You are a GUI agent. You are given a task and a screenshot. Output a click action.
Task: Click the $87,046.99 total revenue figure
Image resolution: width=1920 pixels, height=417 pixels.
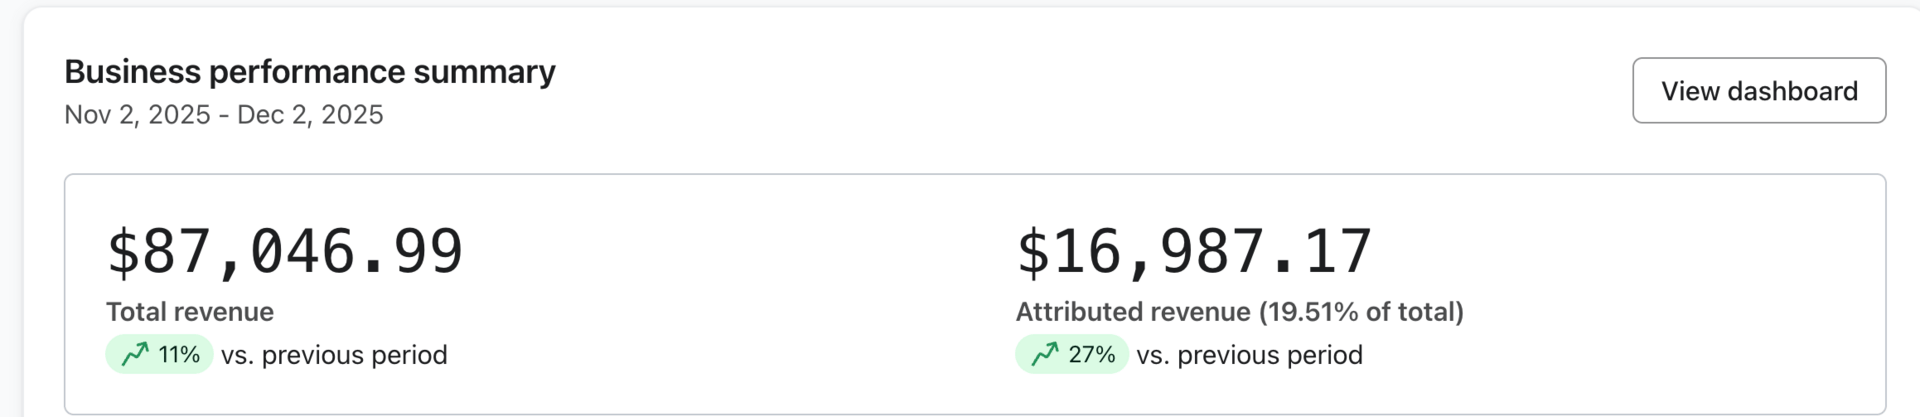pos(285,251)
